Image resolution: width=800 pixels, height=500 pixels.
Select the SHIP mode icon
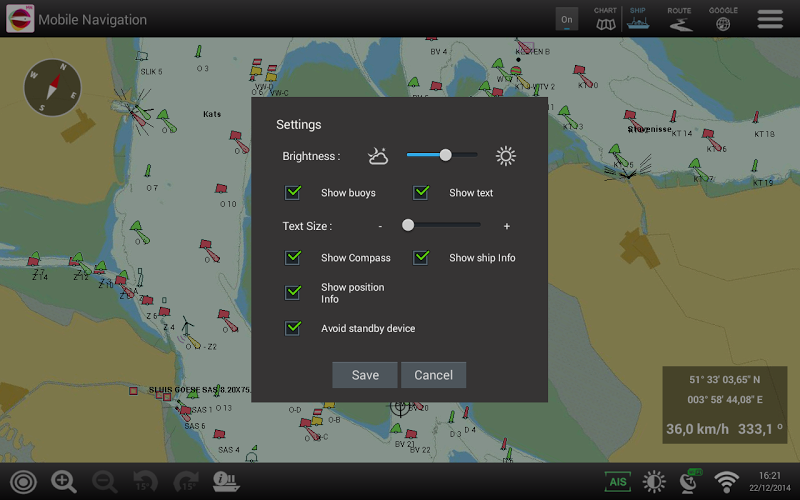pos(638,19)
